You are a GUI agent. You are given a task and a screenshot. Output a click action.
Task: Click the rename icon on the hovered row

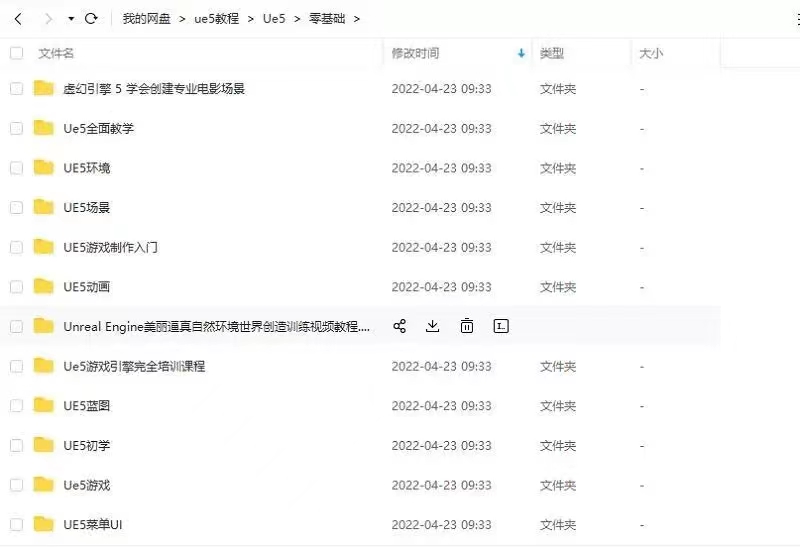pos(502,326)
